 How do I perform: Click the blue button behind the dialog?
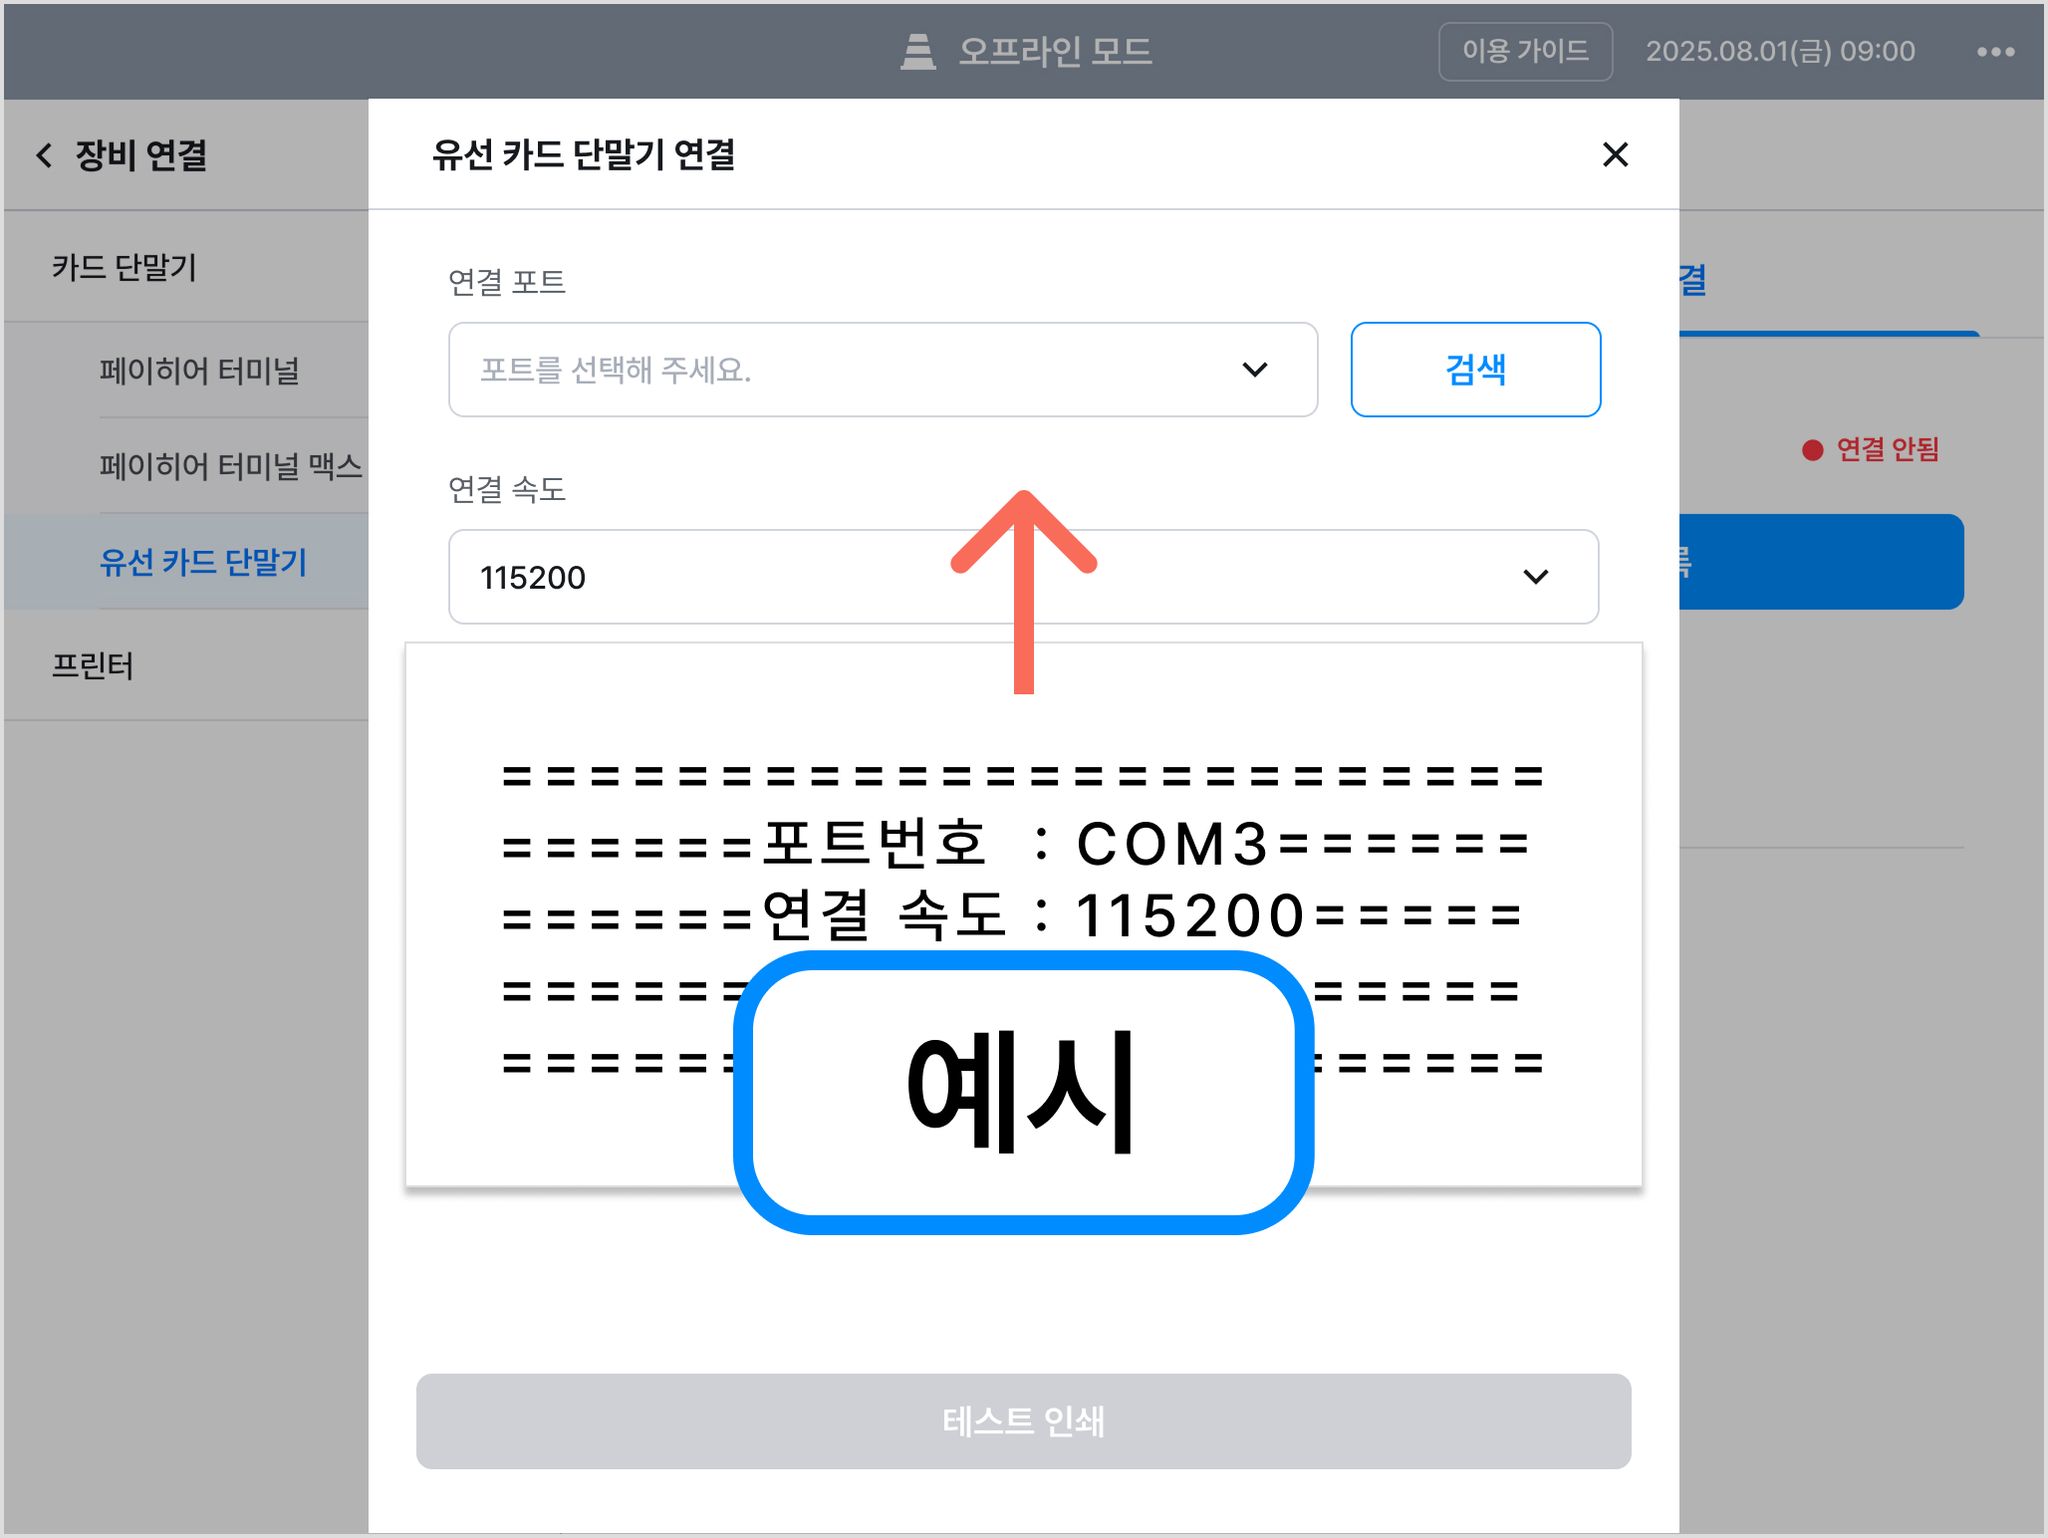(x=1821, y=561)
